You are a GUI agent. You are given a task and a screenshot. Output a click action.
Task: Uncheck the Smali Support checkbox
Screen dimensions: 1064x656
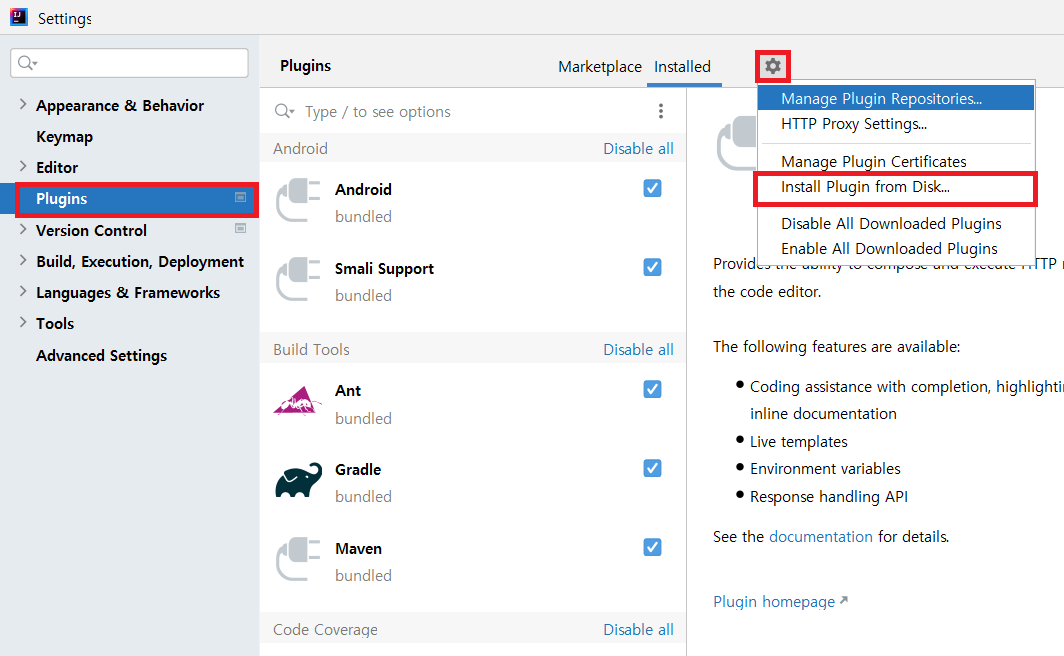[x=652, y=267]
